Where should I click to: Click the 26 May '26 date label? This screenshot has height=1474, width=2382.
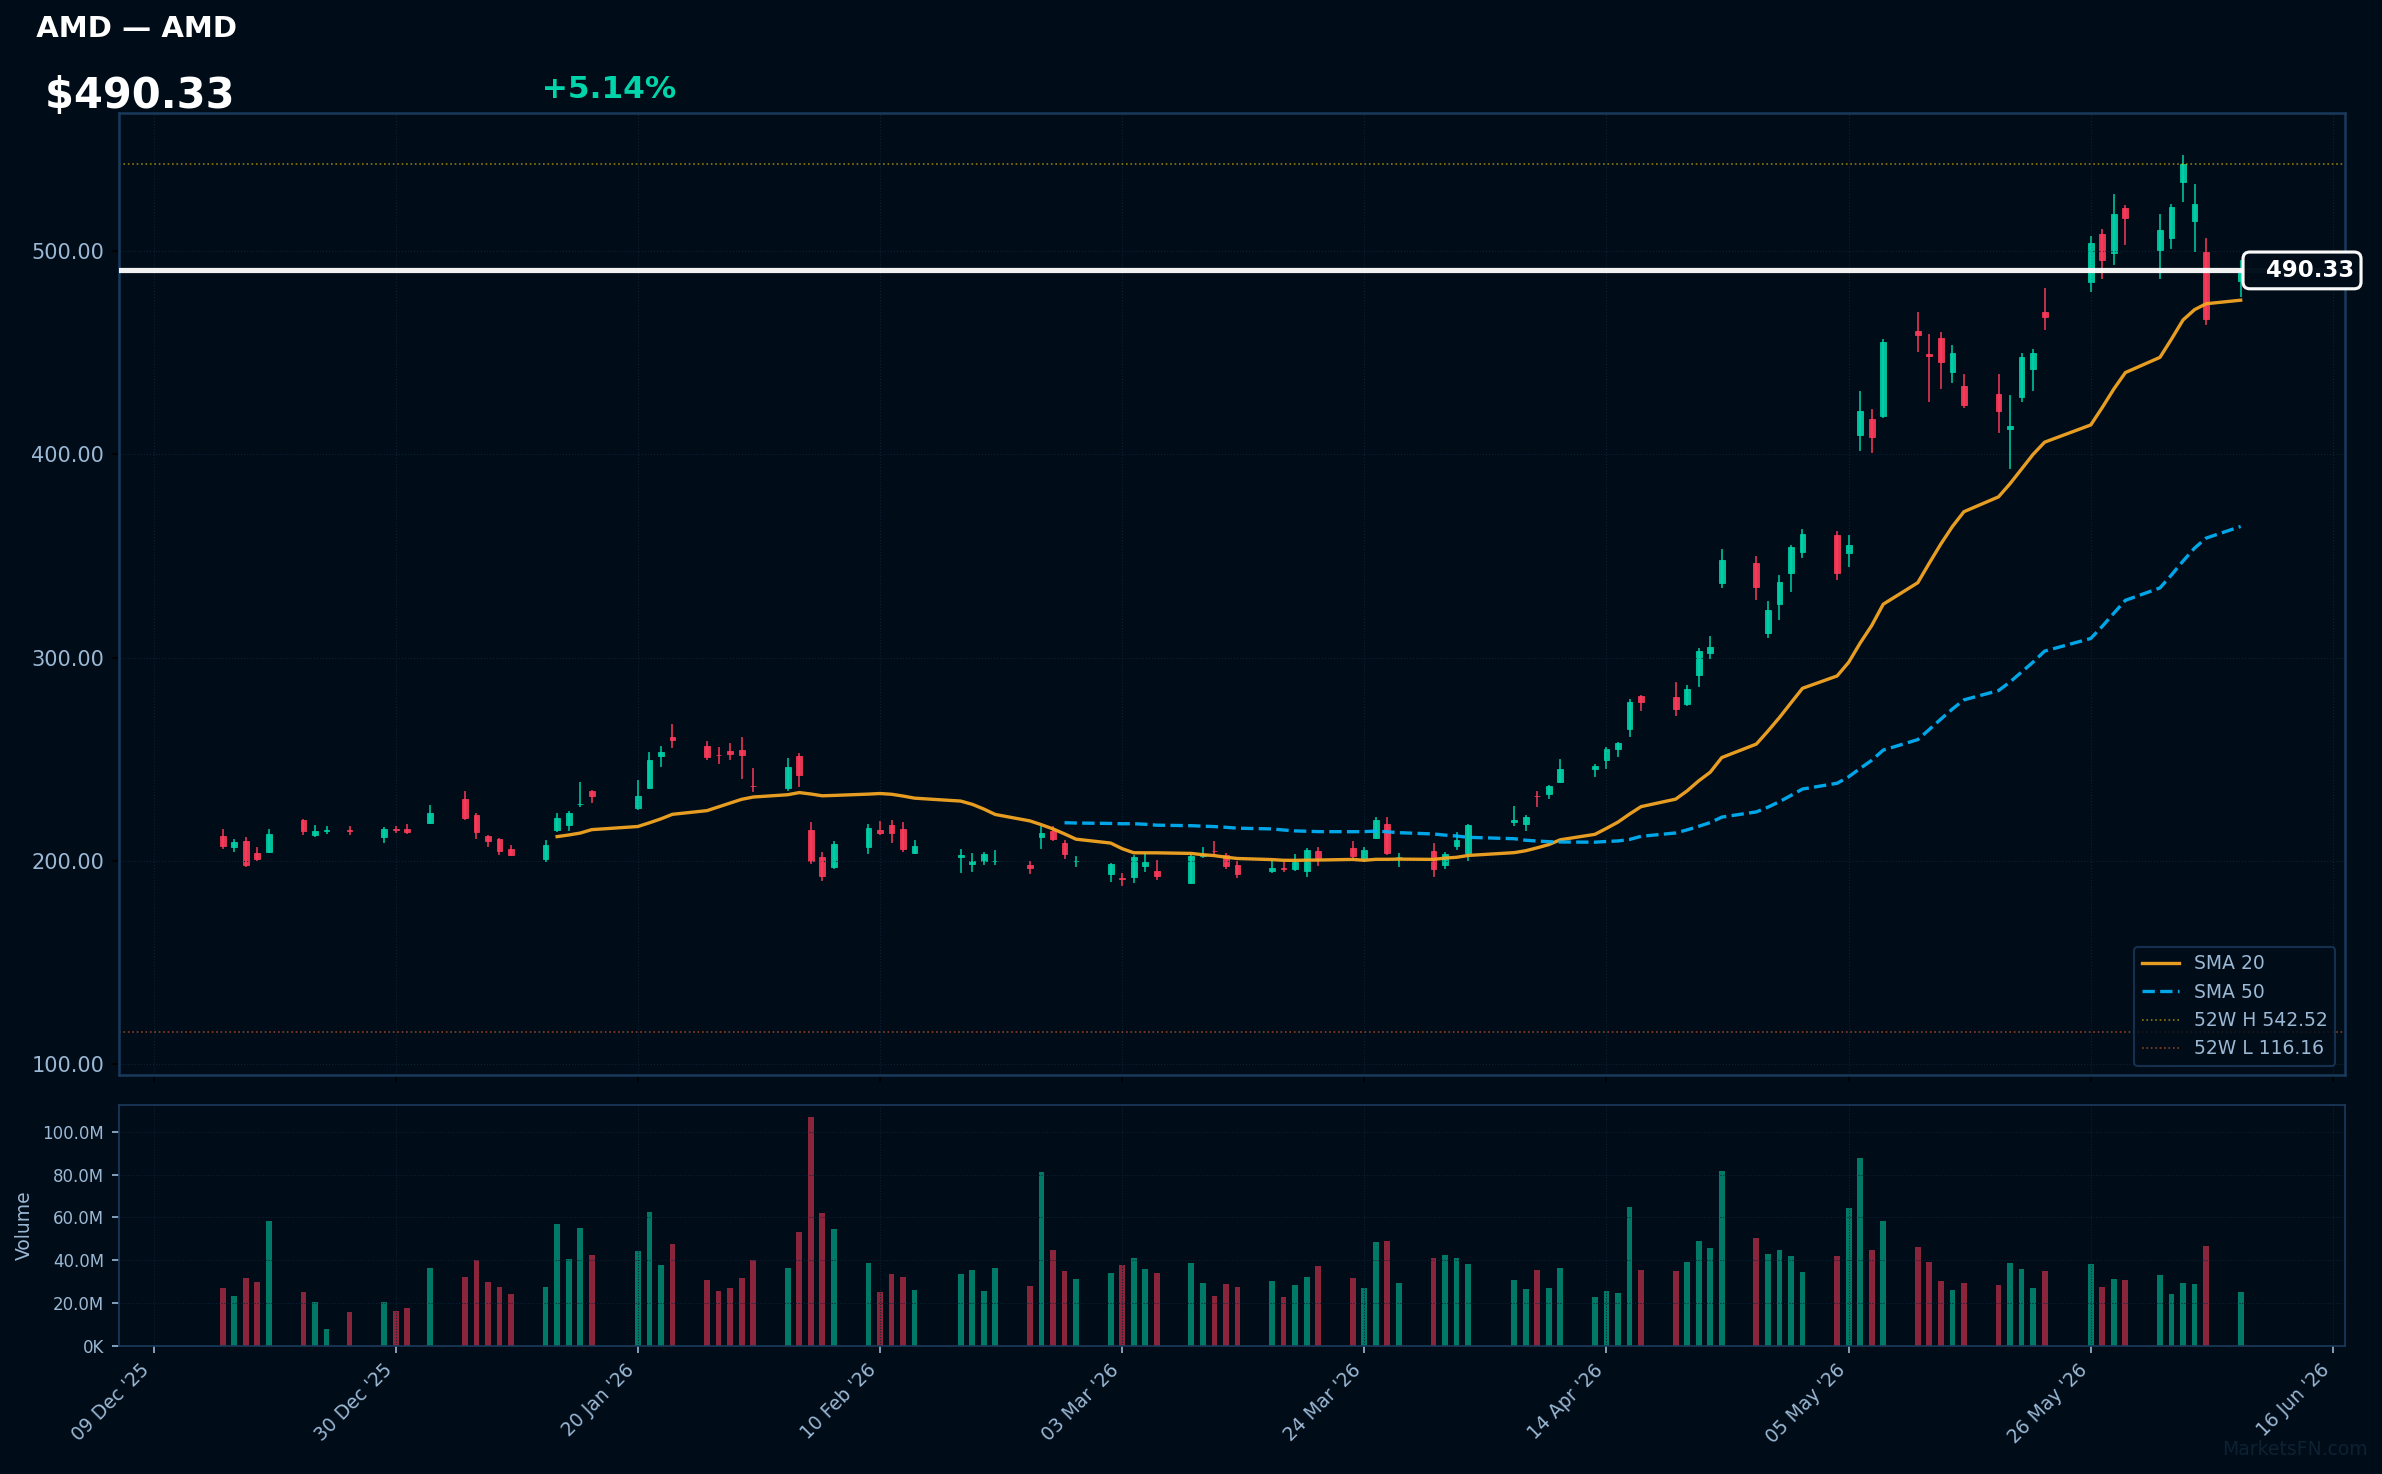[x=2047, y=1402]
